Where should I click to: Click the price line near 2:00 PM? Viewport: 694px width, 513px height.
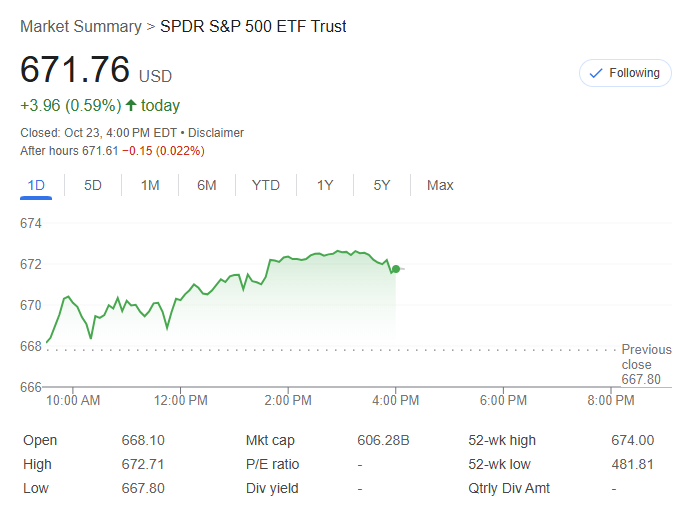point(288,258)
